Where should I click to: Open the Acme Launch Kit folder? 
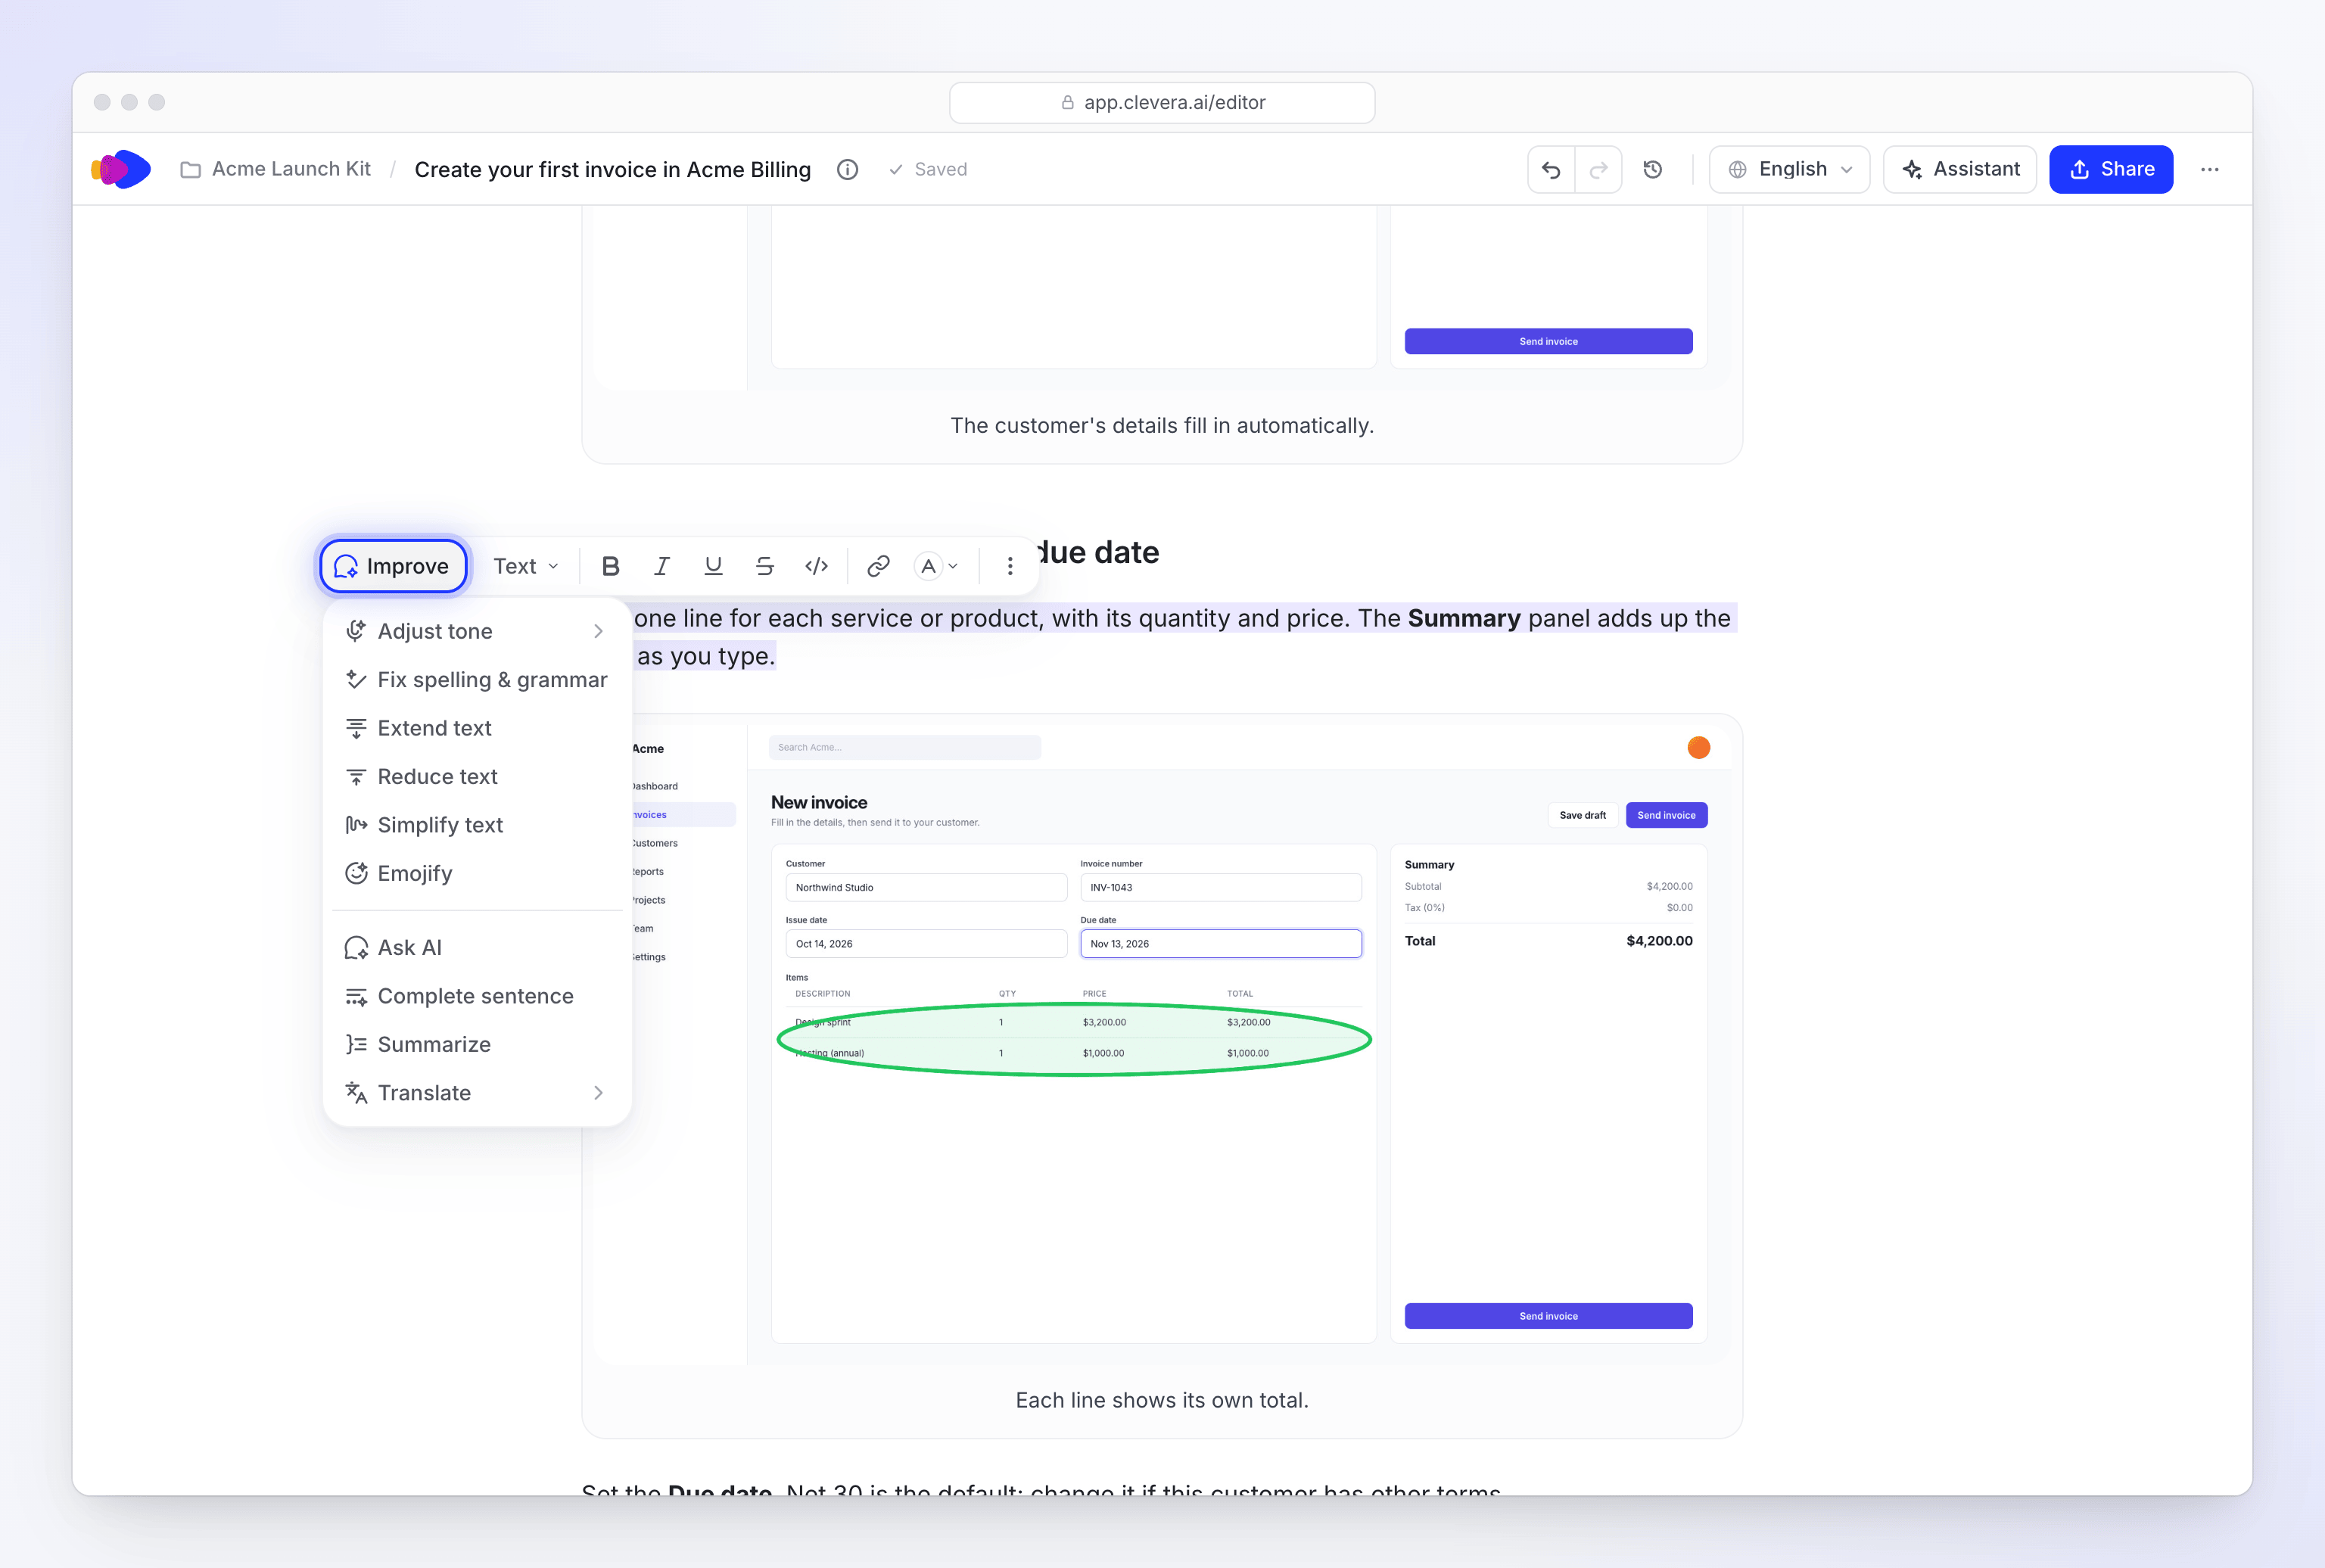click(275, 169)
